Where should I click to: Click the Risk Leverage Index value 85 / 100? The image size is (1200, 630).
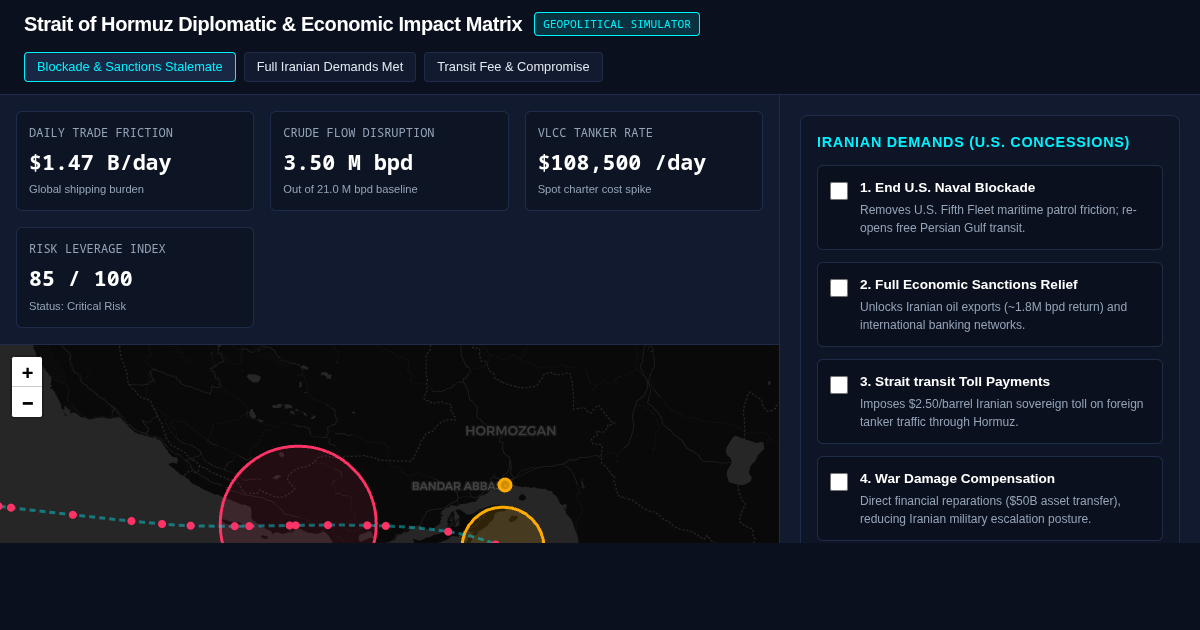(81, 279)
